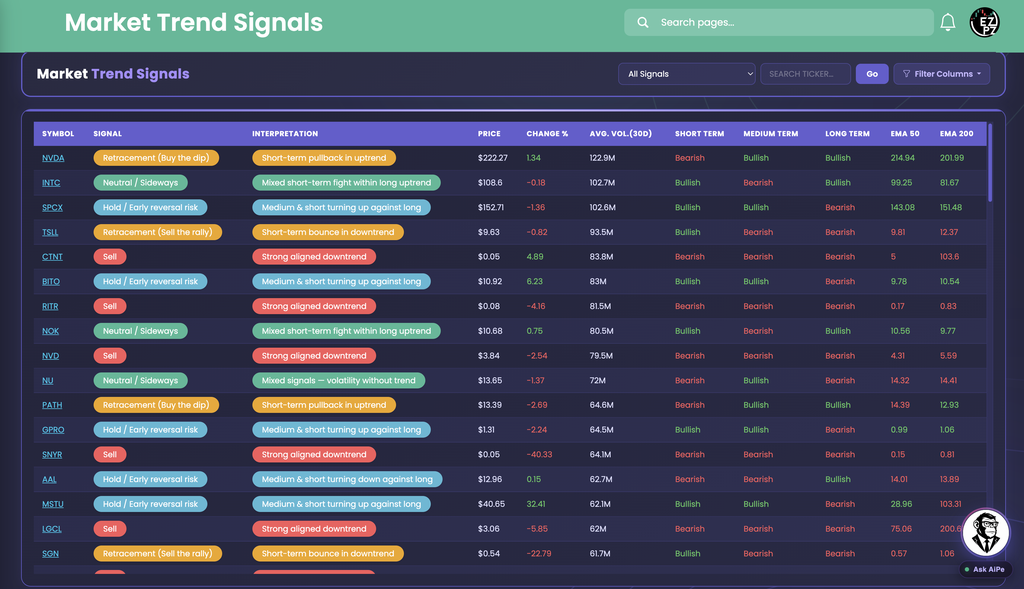
Task: Open the SNYR ticker link
Action: click(52, 455)
